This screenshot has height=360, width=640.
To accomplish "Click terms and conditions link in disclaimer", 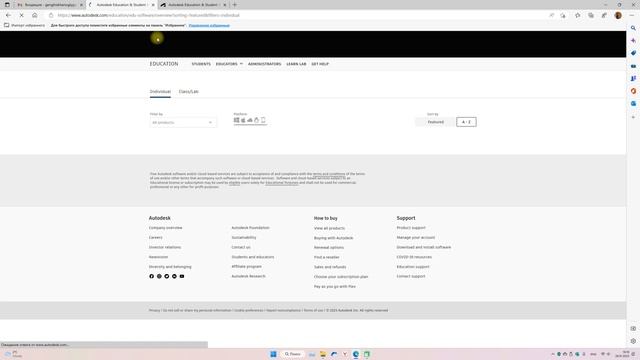I will click(x=329, y=174).
